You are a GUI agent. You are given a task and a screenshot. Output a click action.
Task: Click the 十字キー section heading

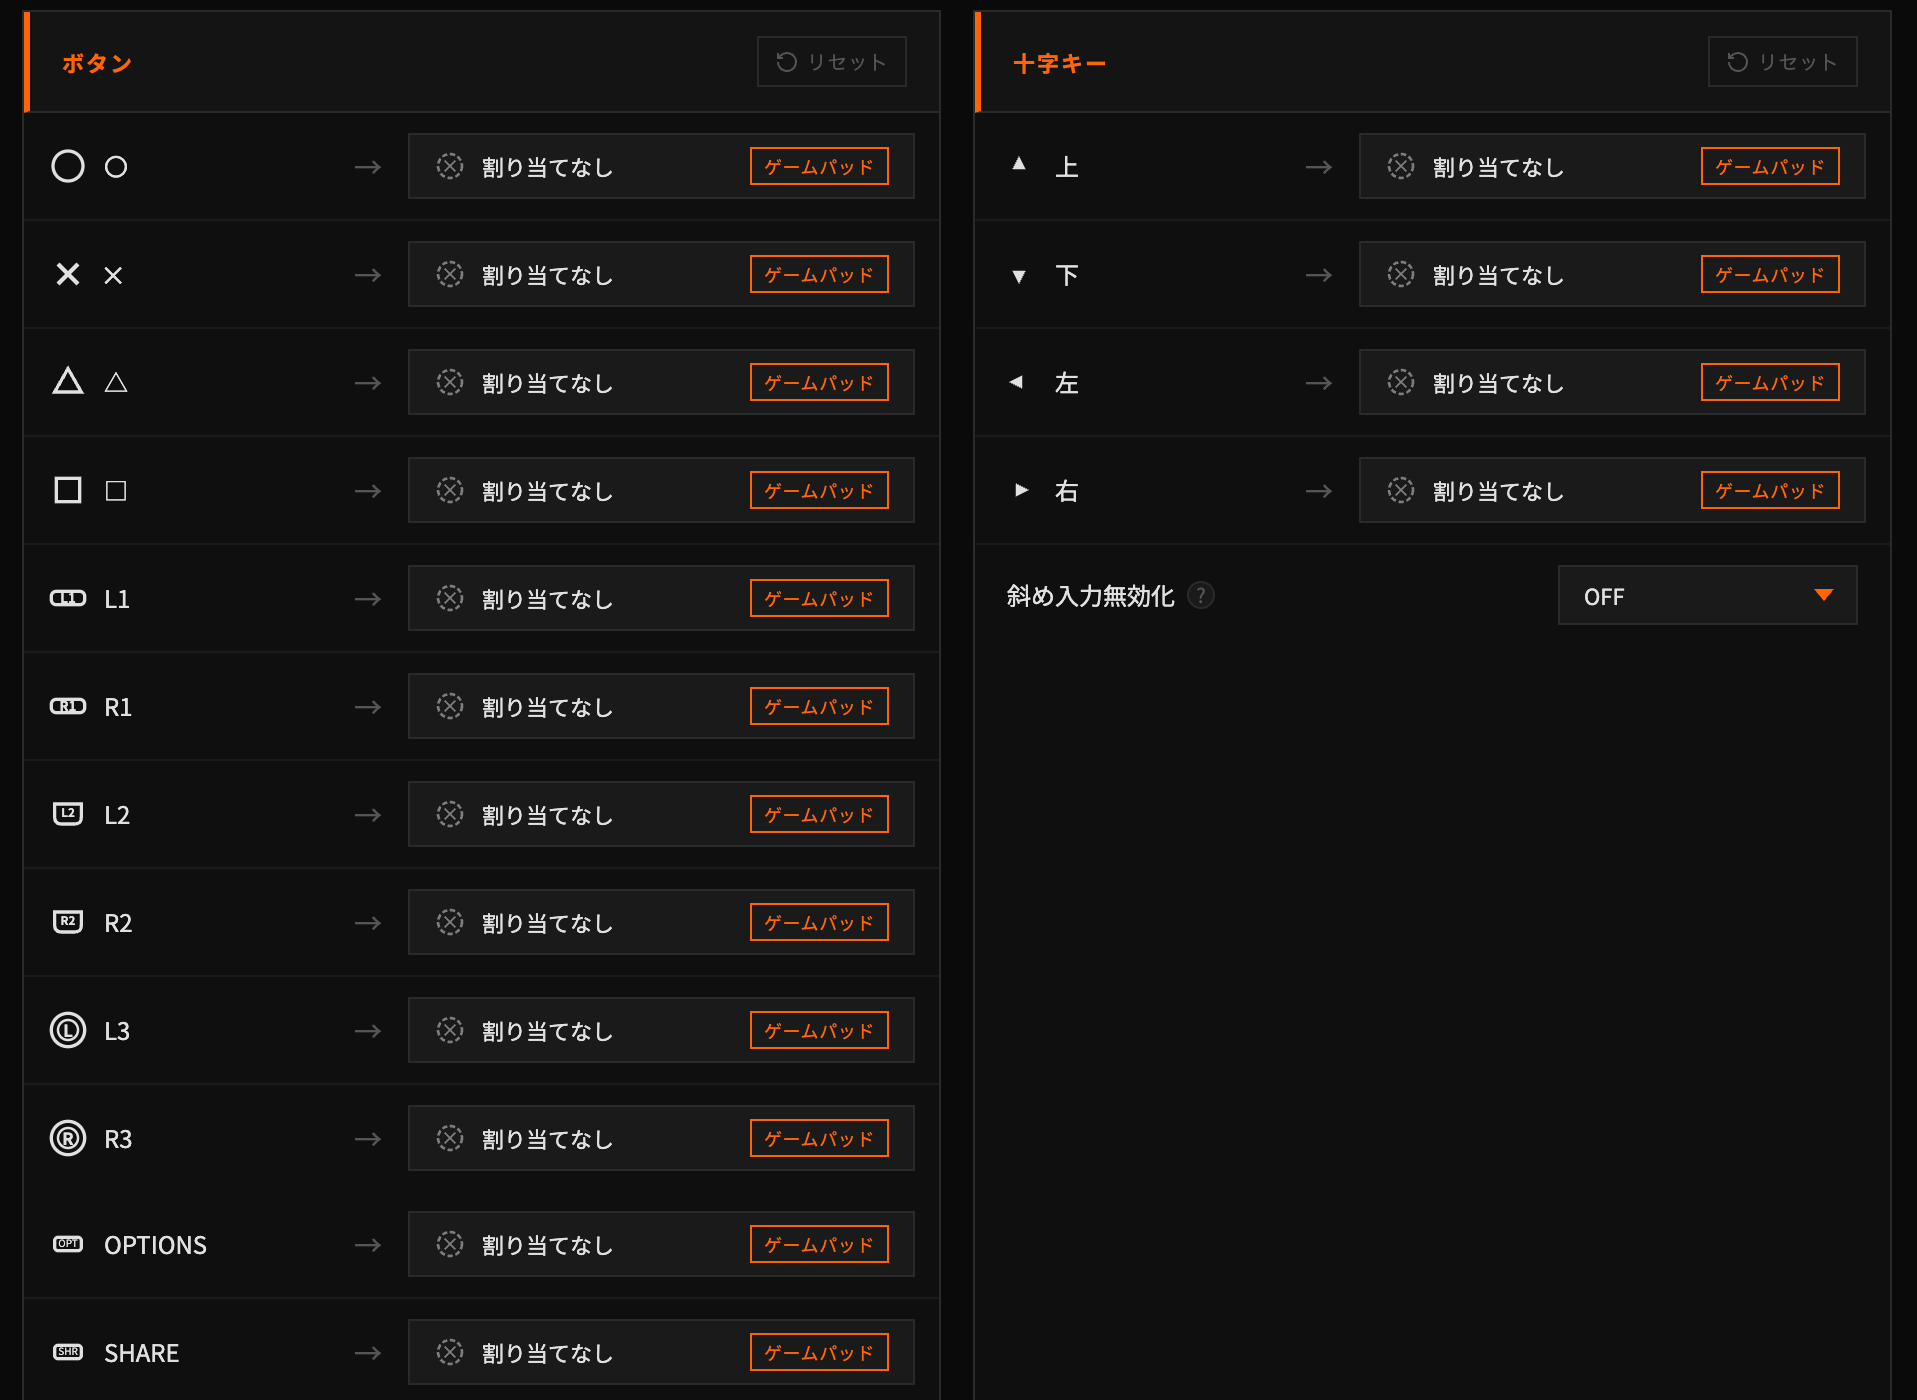[1059, 64]
